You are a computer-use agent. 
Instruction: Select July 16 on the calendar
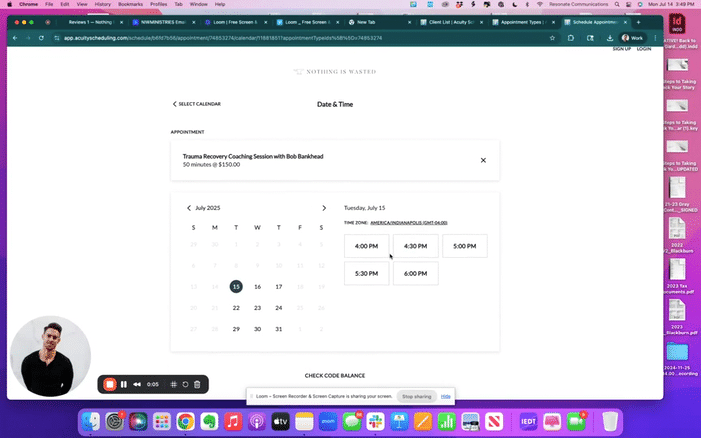pyautogui.click(x=258, y=286)
